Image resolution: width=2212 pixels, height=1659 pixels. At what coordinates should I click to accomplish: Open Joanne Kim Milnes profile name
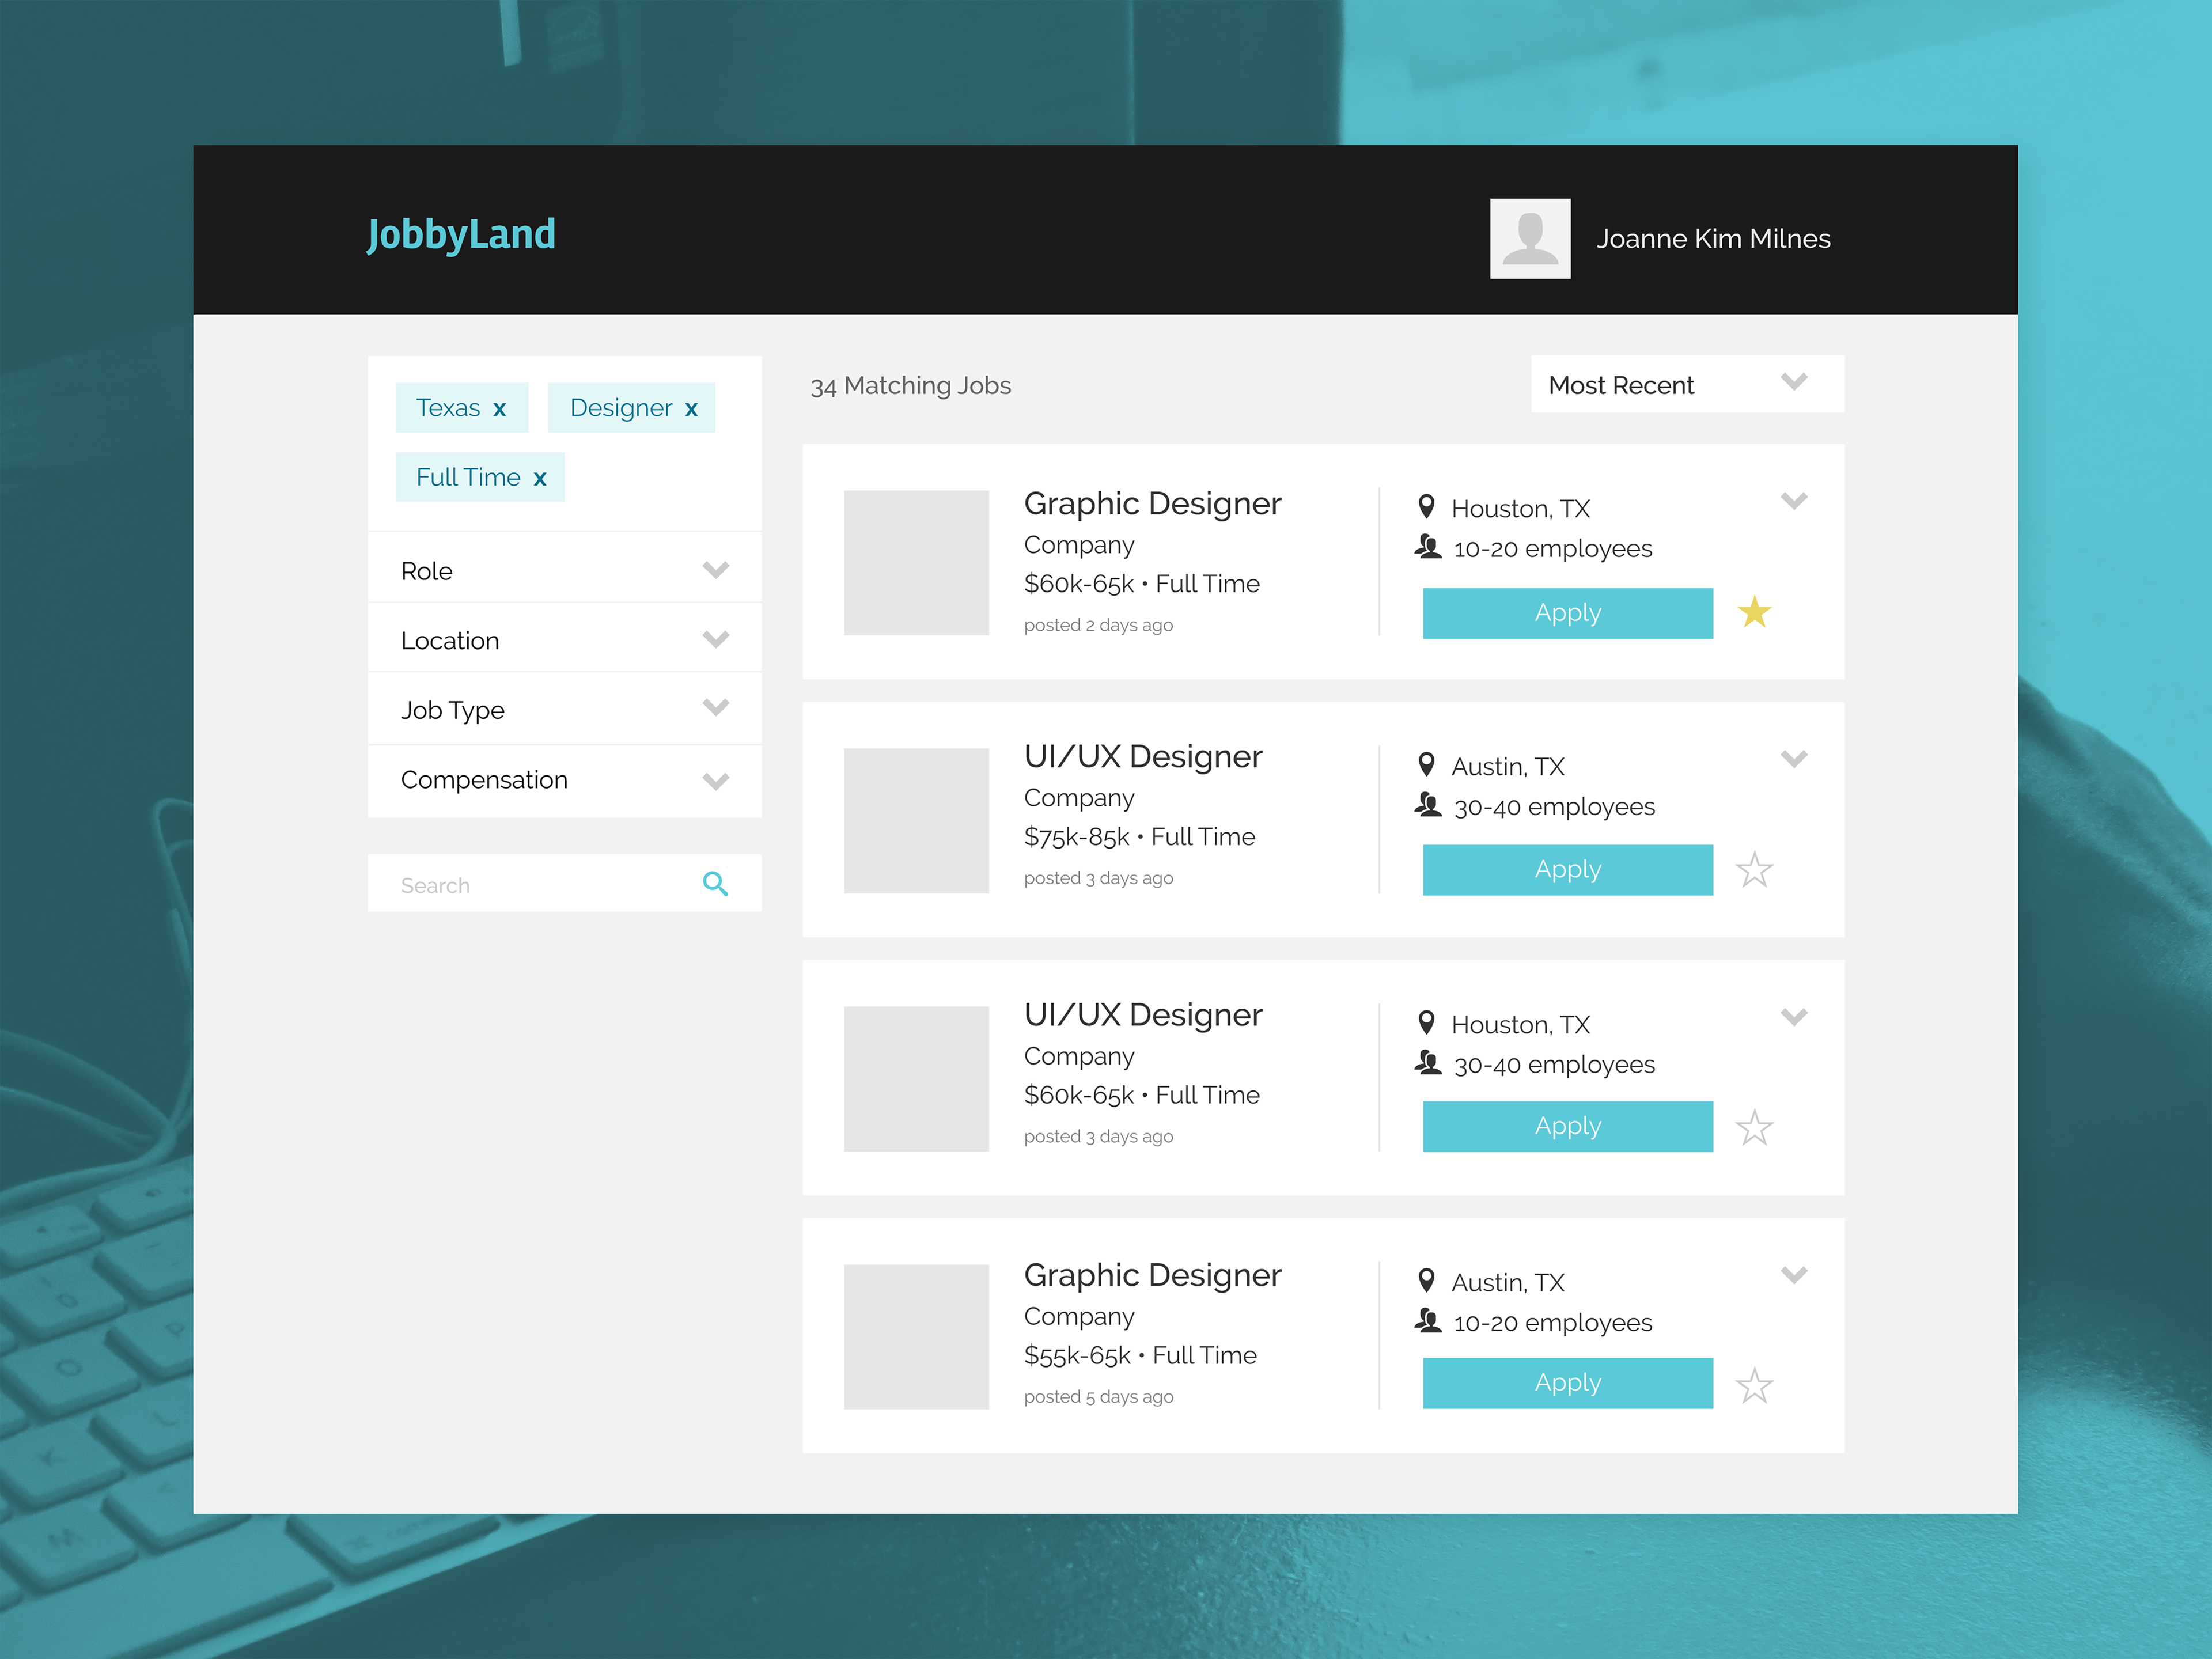(x=1713, y=239)
